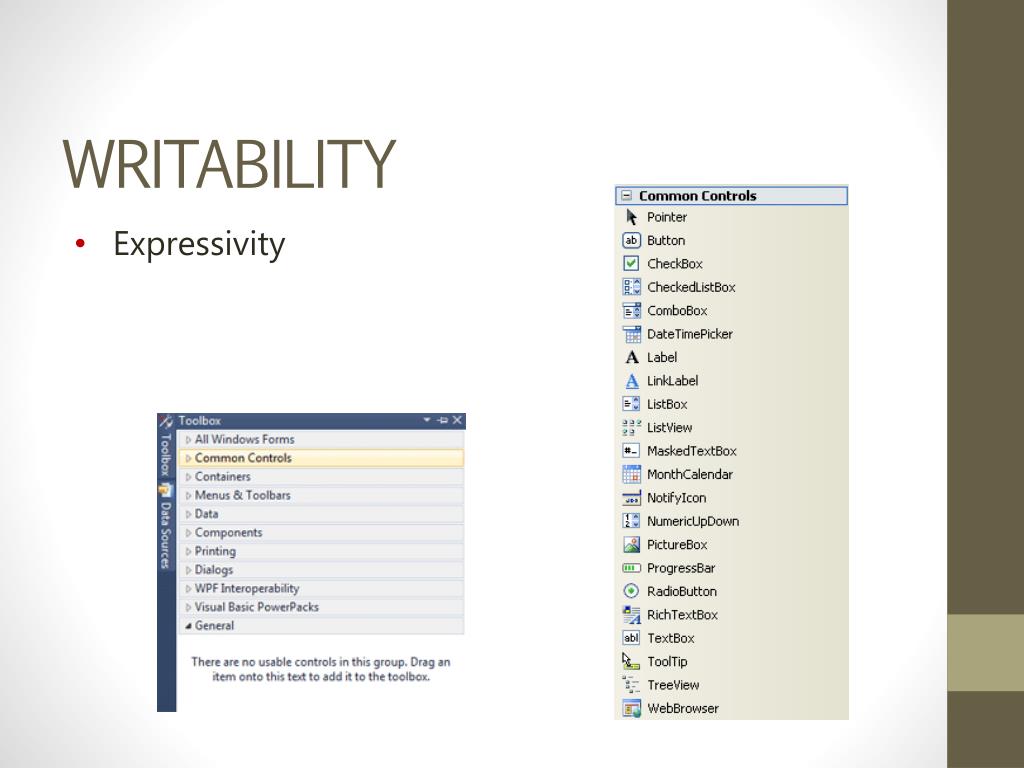The image size is (1024, 768).
Task: Select the 'CheckedListBox' text entry
Action: pyautogui.click(x=691, y=287)
